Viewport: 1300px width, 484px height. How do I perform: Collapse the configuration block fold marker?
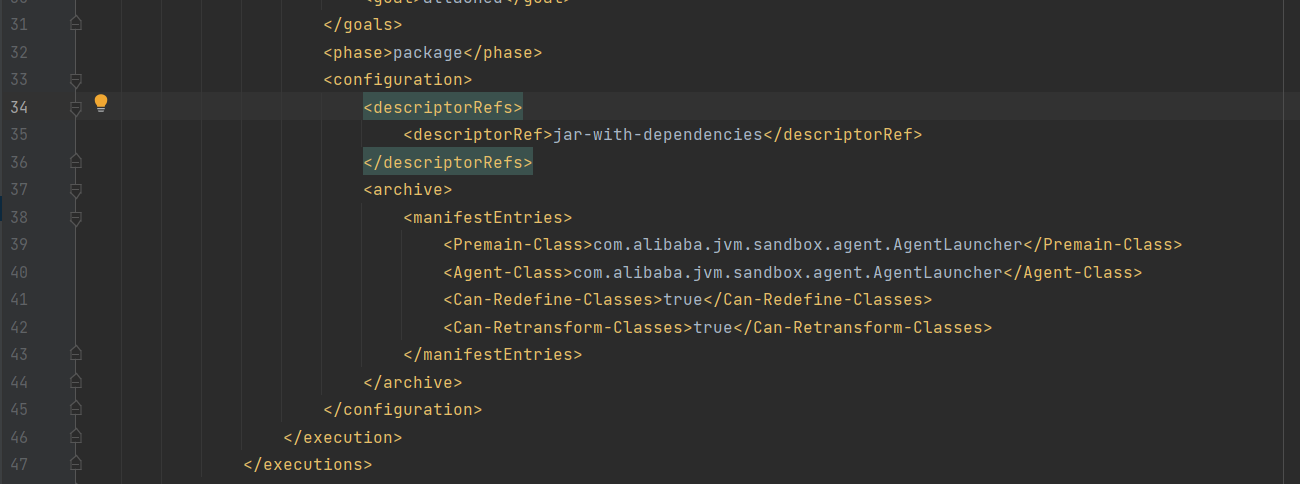point(76,79)
